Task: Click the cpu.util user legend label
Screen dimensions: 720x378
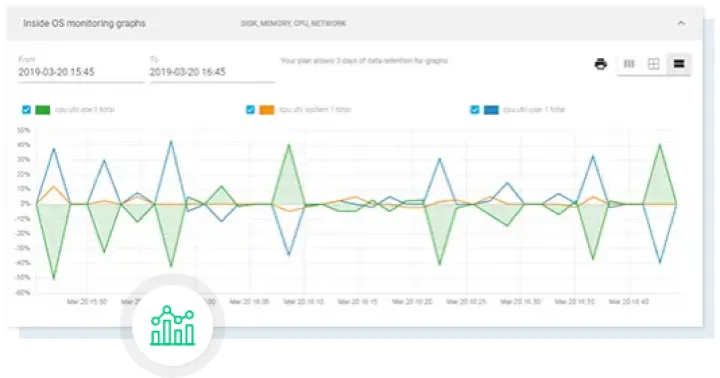Action: 534,110
